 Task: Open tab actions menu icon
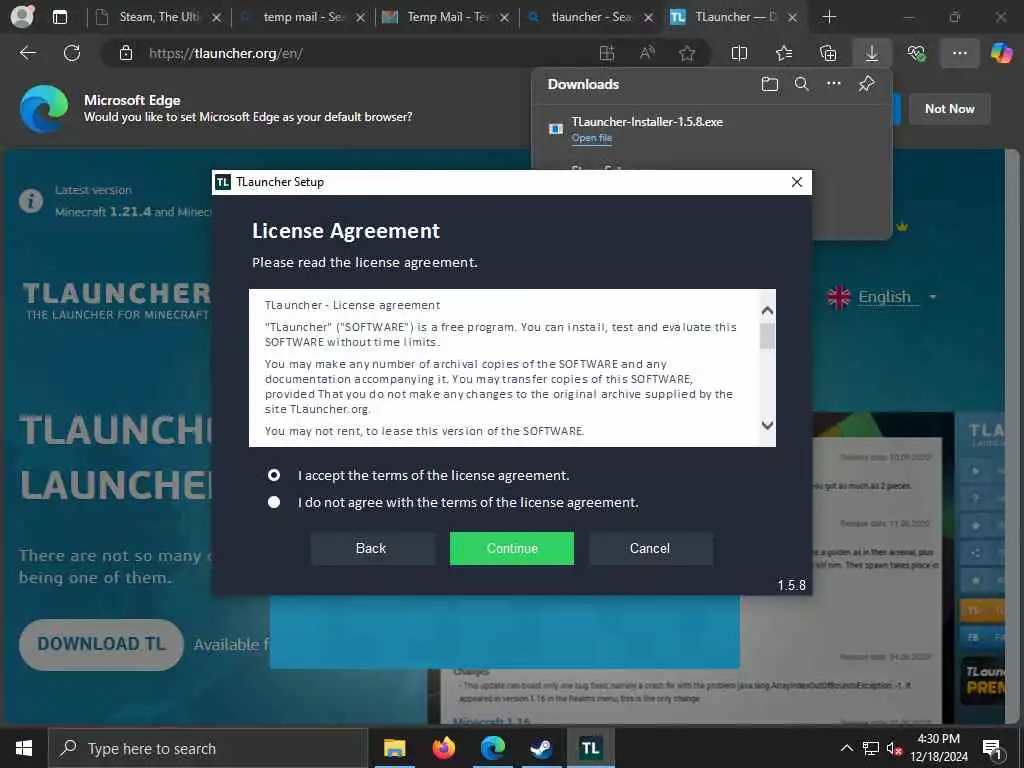(x=60, y=17)
